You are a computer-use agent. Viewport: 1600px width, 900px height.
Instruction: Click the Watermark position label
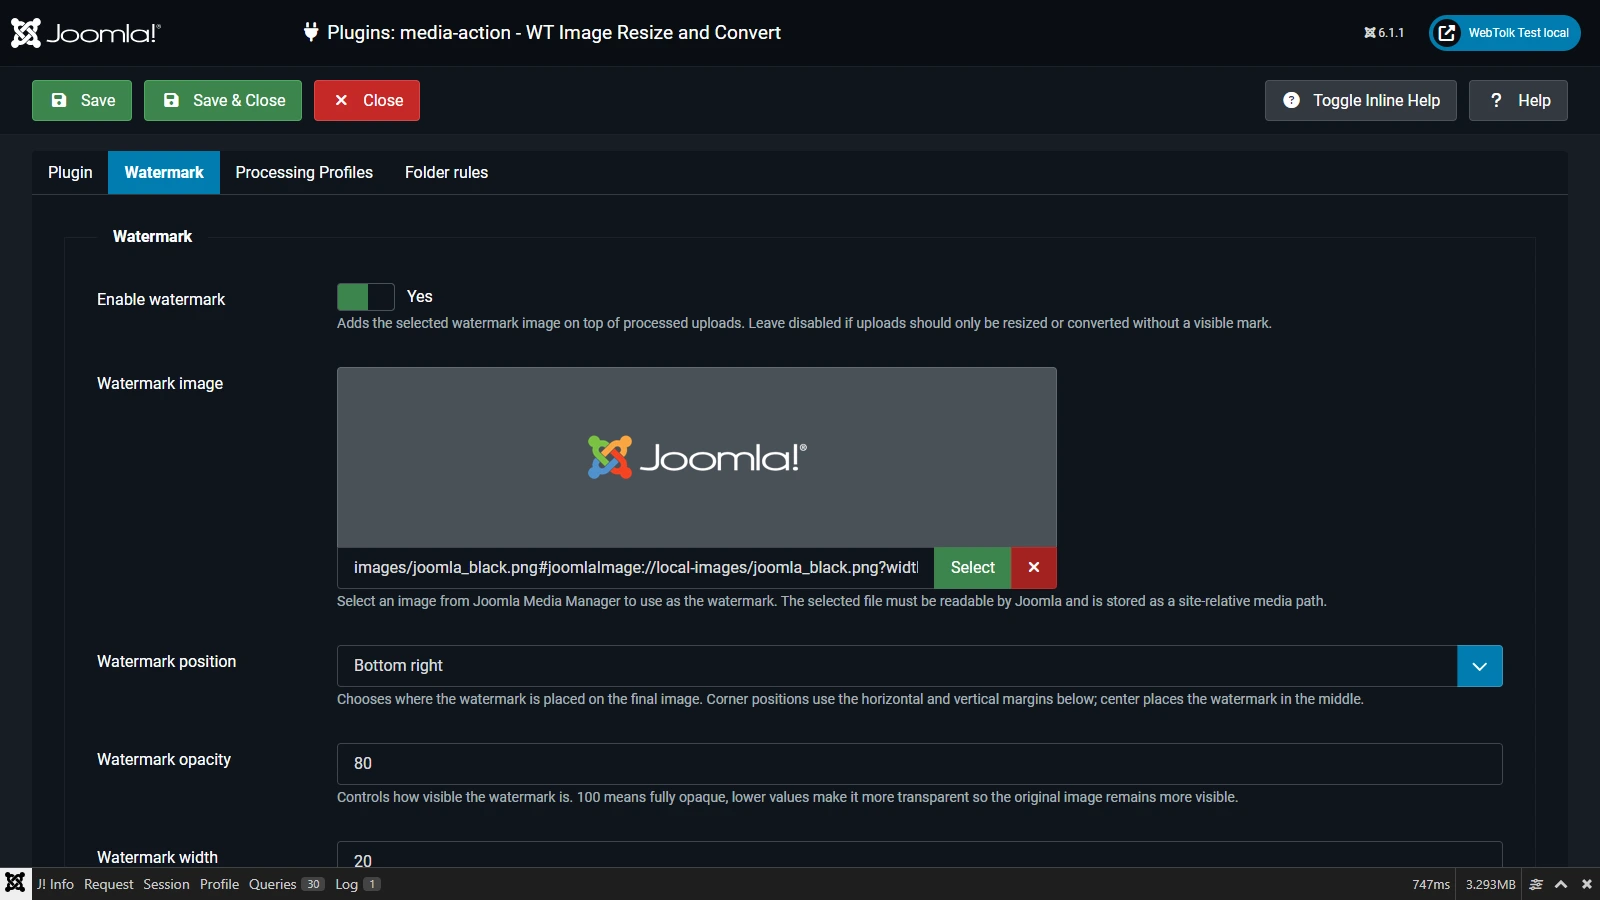pos(167,661)
